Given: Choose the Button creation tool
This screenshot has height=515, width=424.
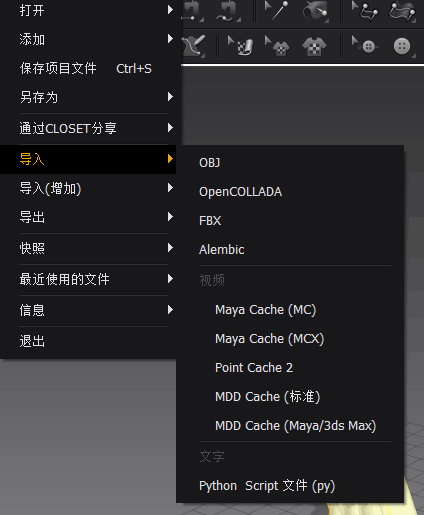Looking at the screenshot, I should 403,46.
